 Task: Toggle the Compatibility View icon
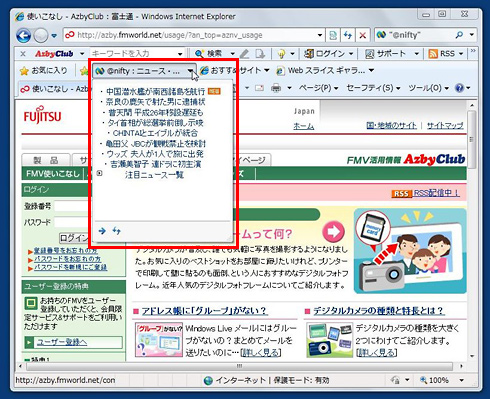coord(333,35)
